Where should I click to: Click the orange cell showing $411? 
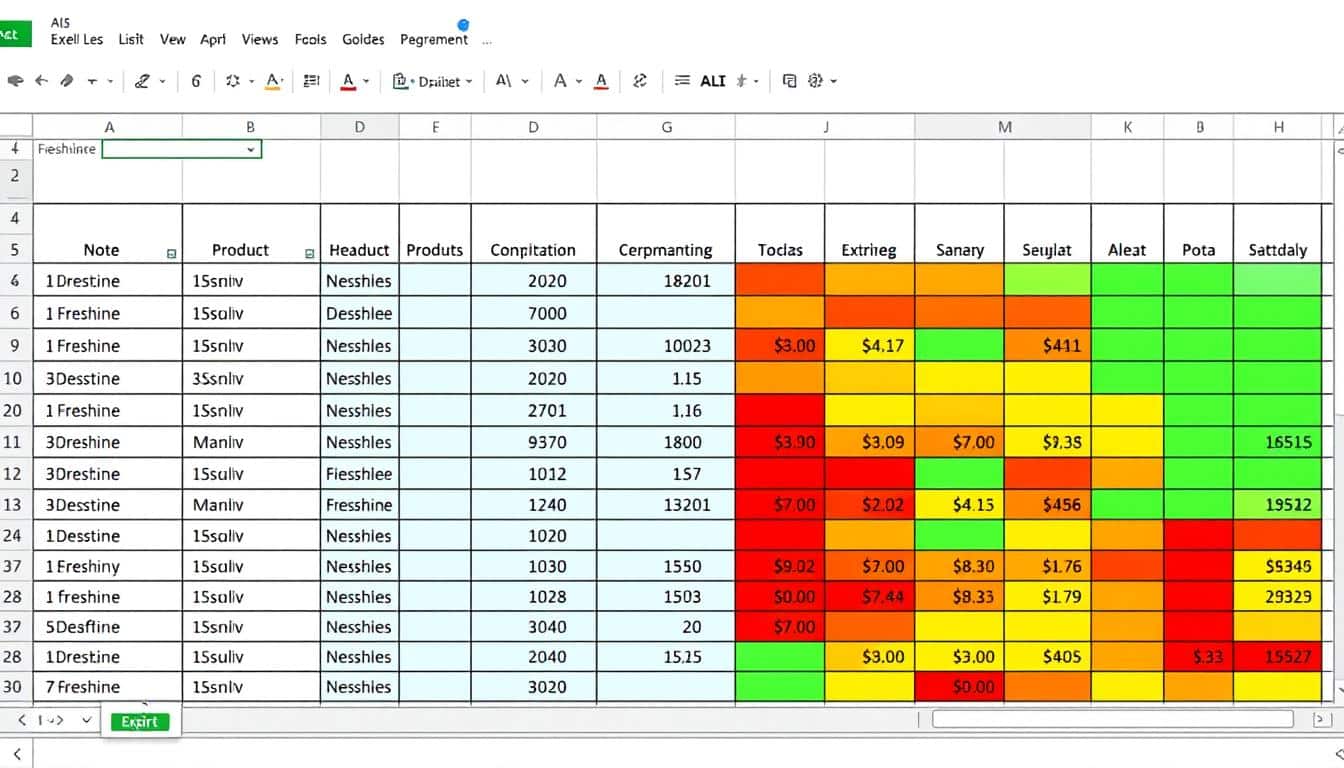click(x=1047, y=346)
